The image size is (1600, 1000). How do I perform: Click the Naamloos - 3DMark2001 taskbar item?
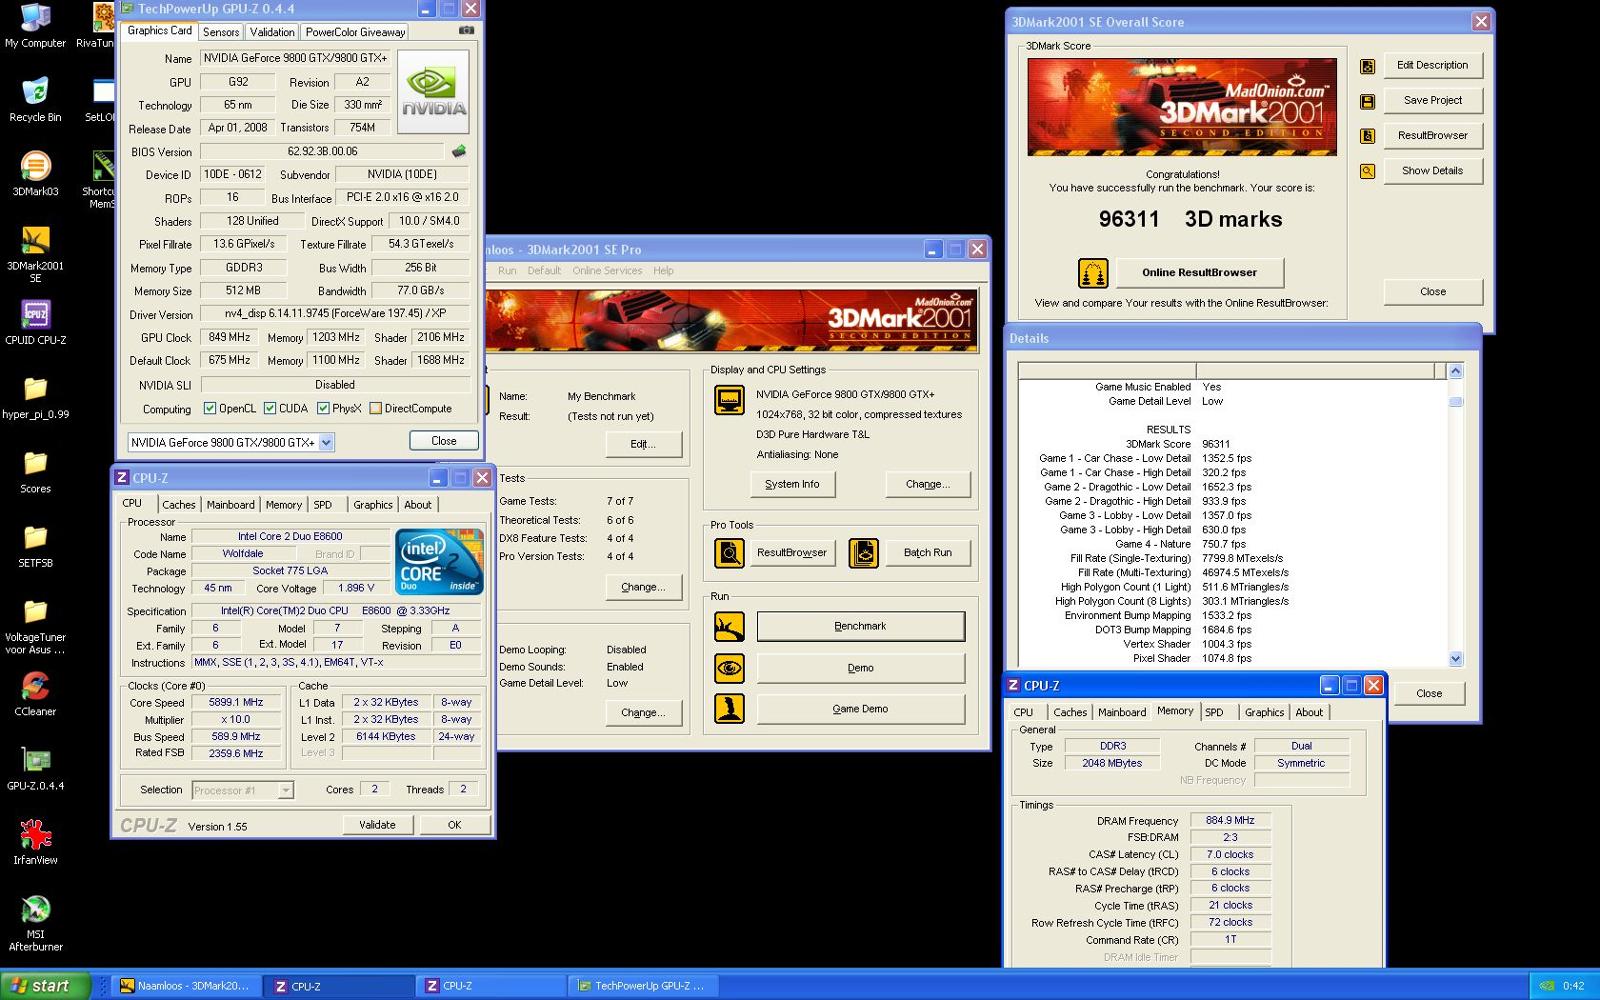(185, 986)
